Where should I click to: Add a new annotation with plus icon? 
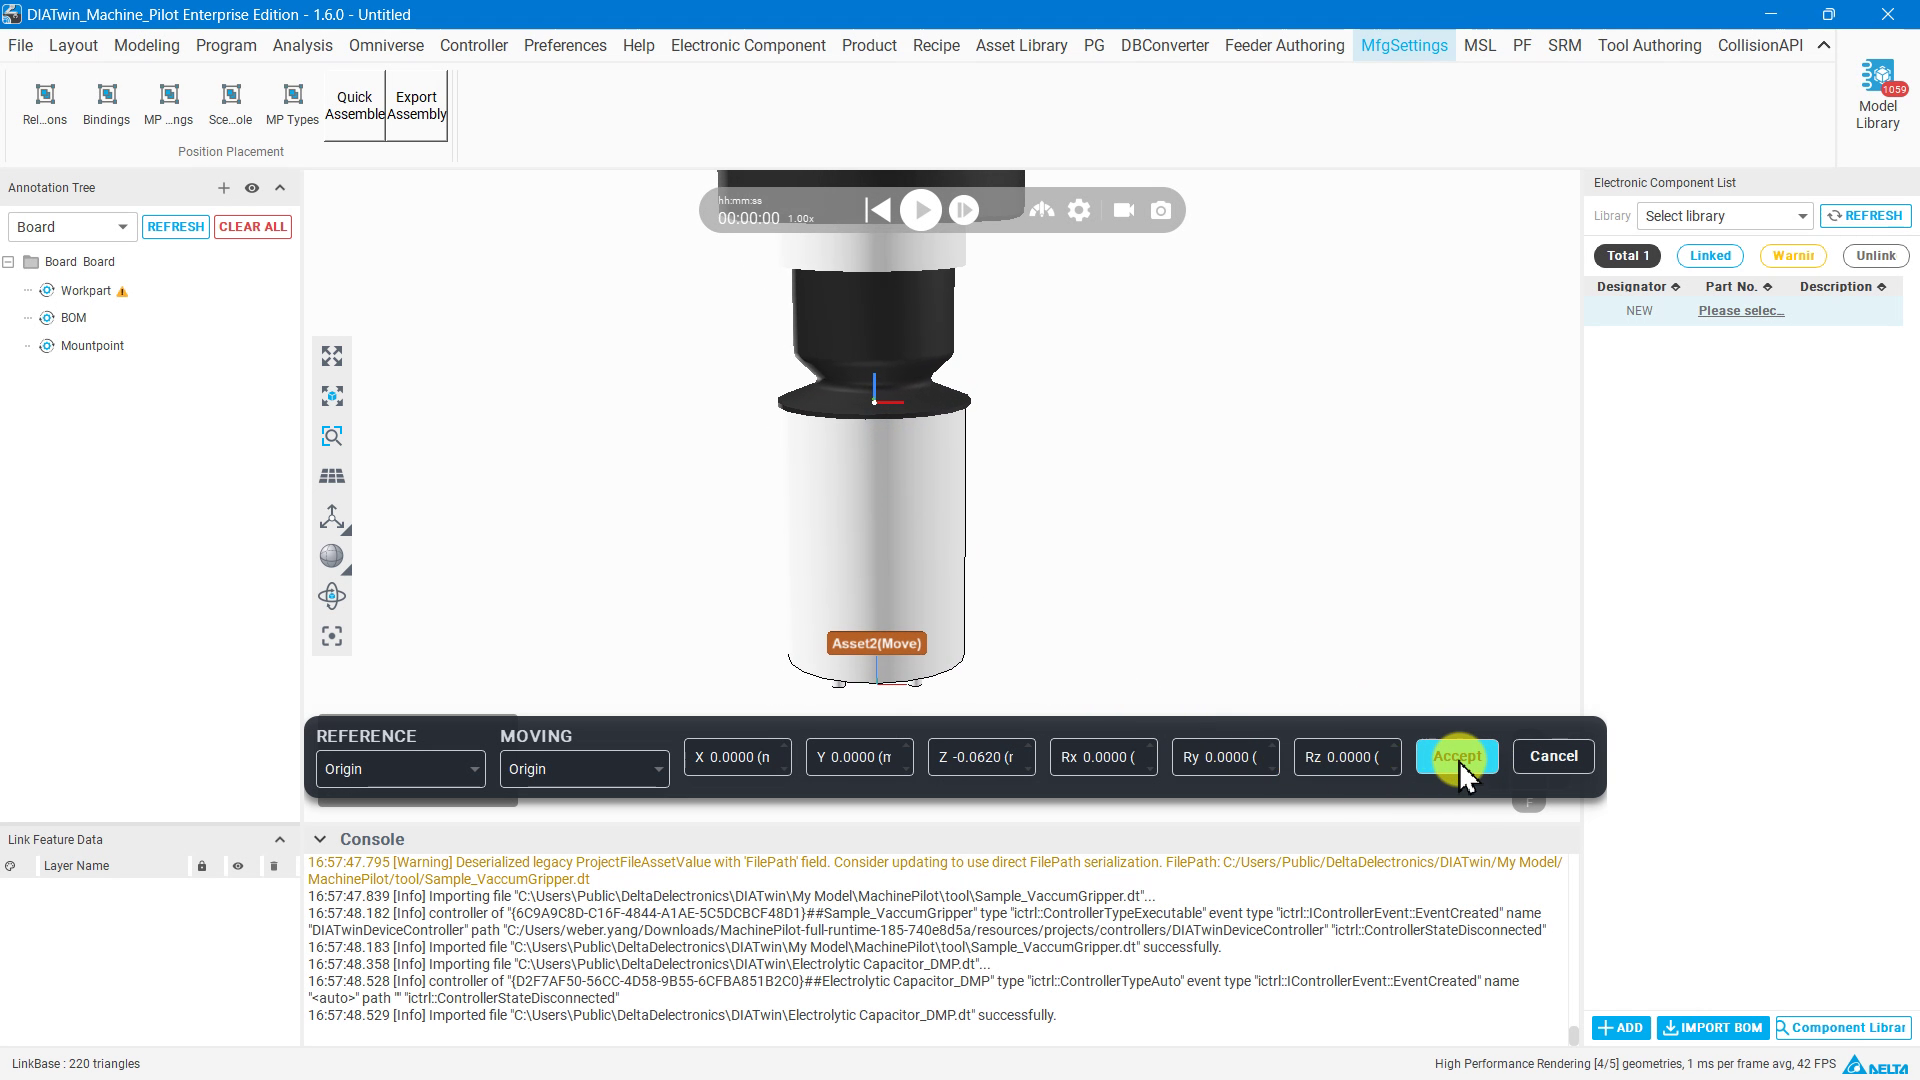click(224, 188)
